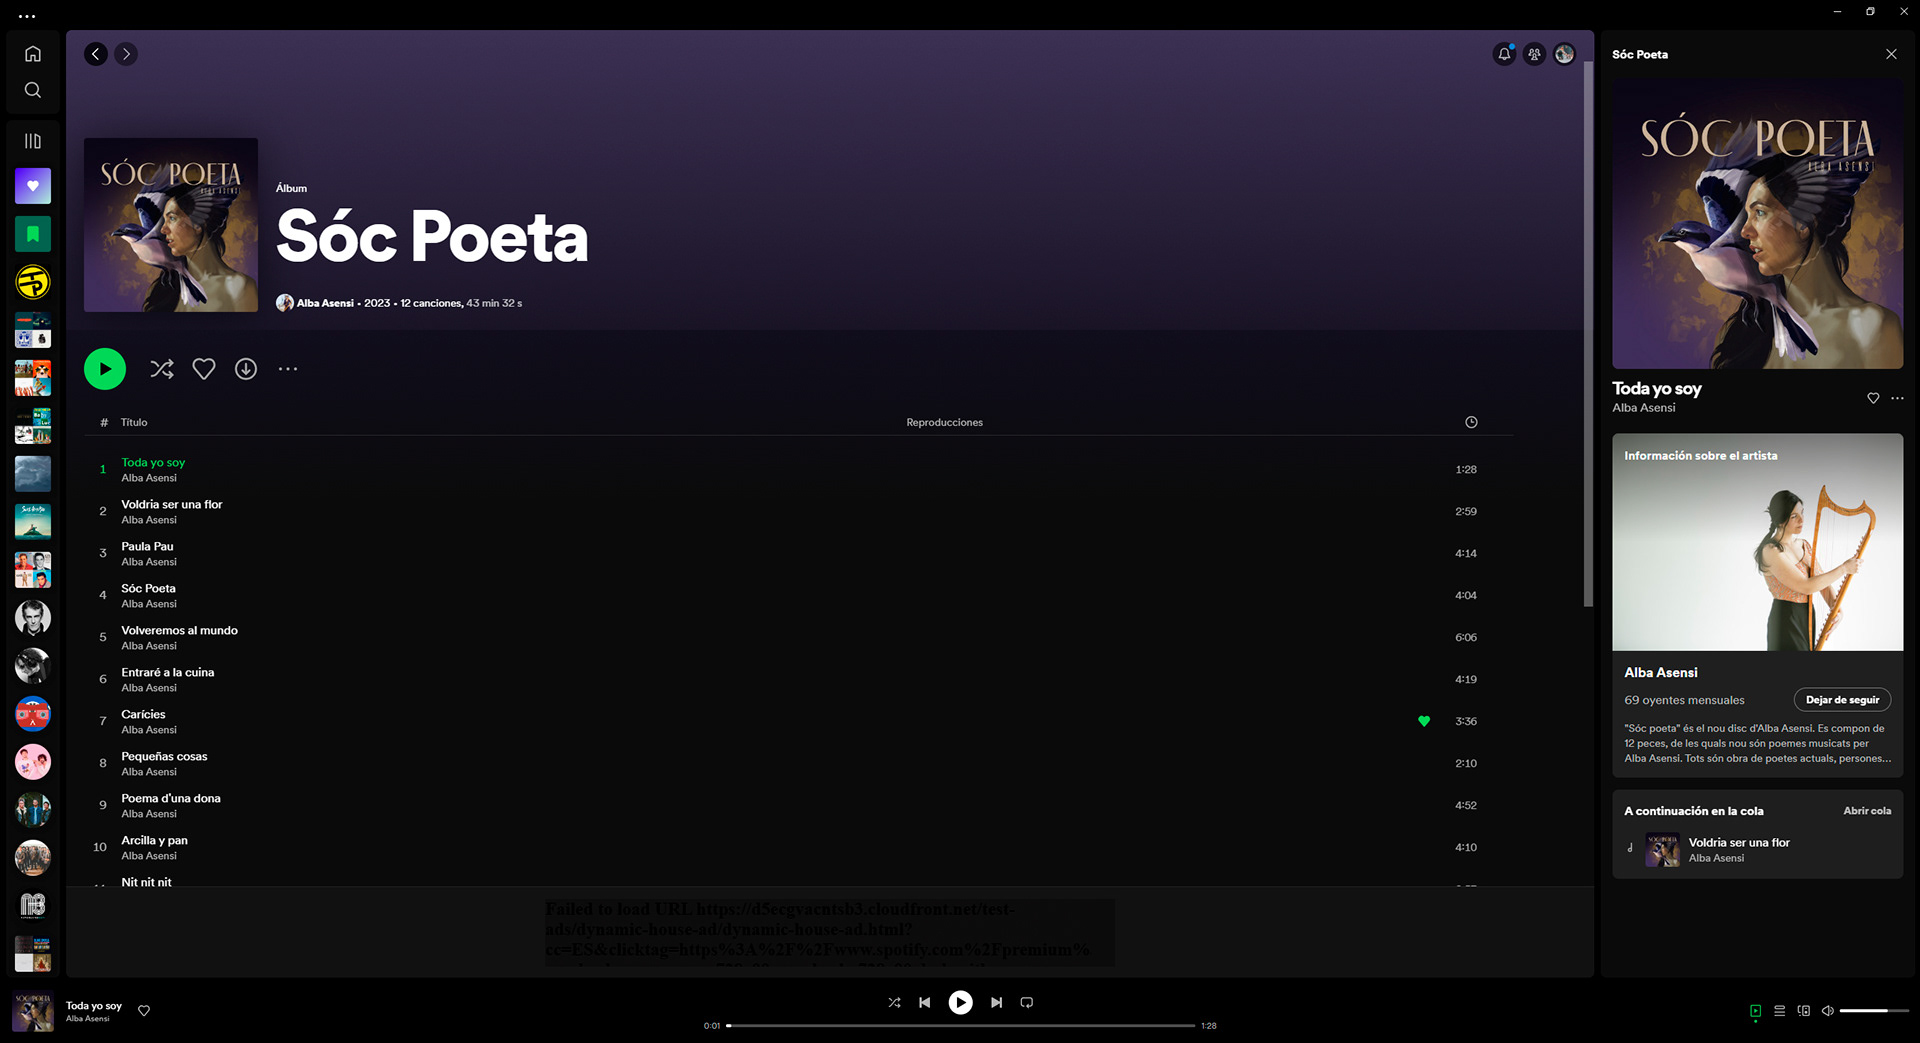Click Abrir cola link
Screen dimensions: 1920x1043
[1867, 811]
